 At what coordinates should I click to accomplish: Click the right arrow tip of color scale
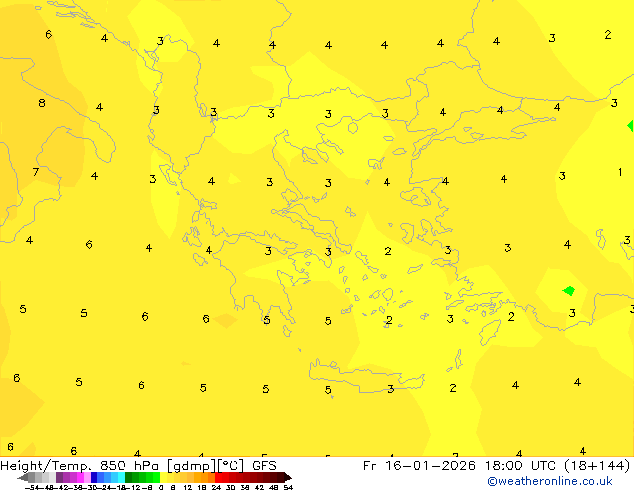click(x=287, y=478)
